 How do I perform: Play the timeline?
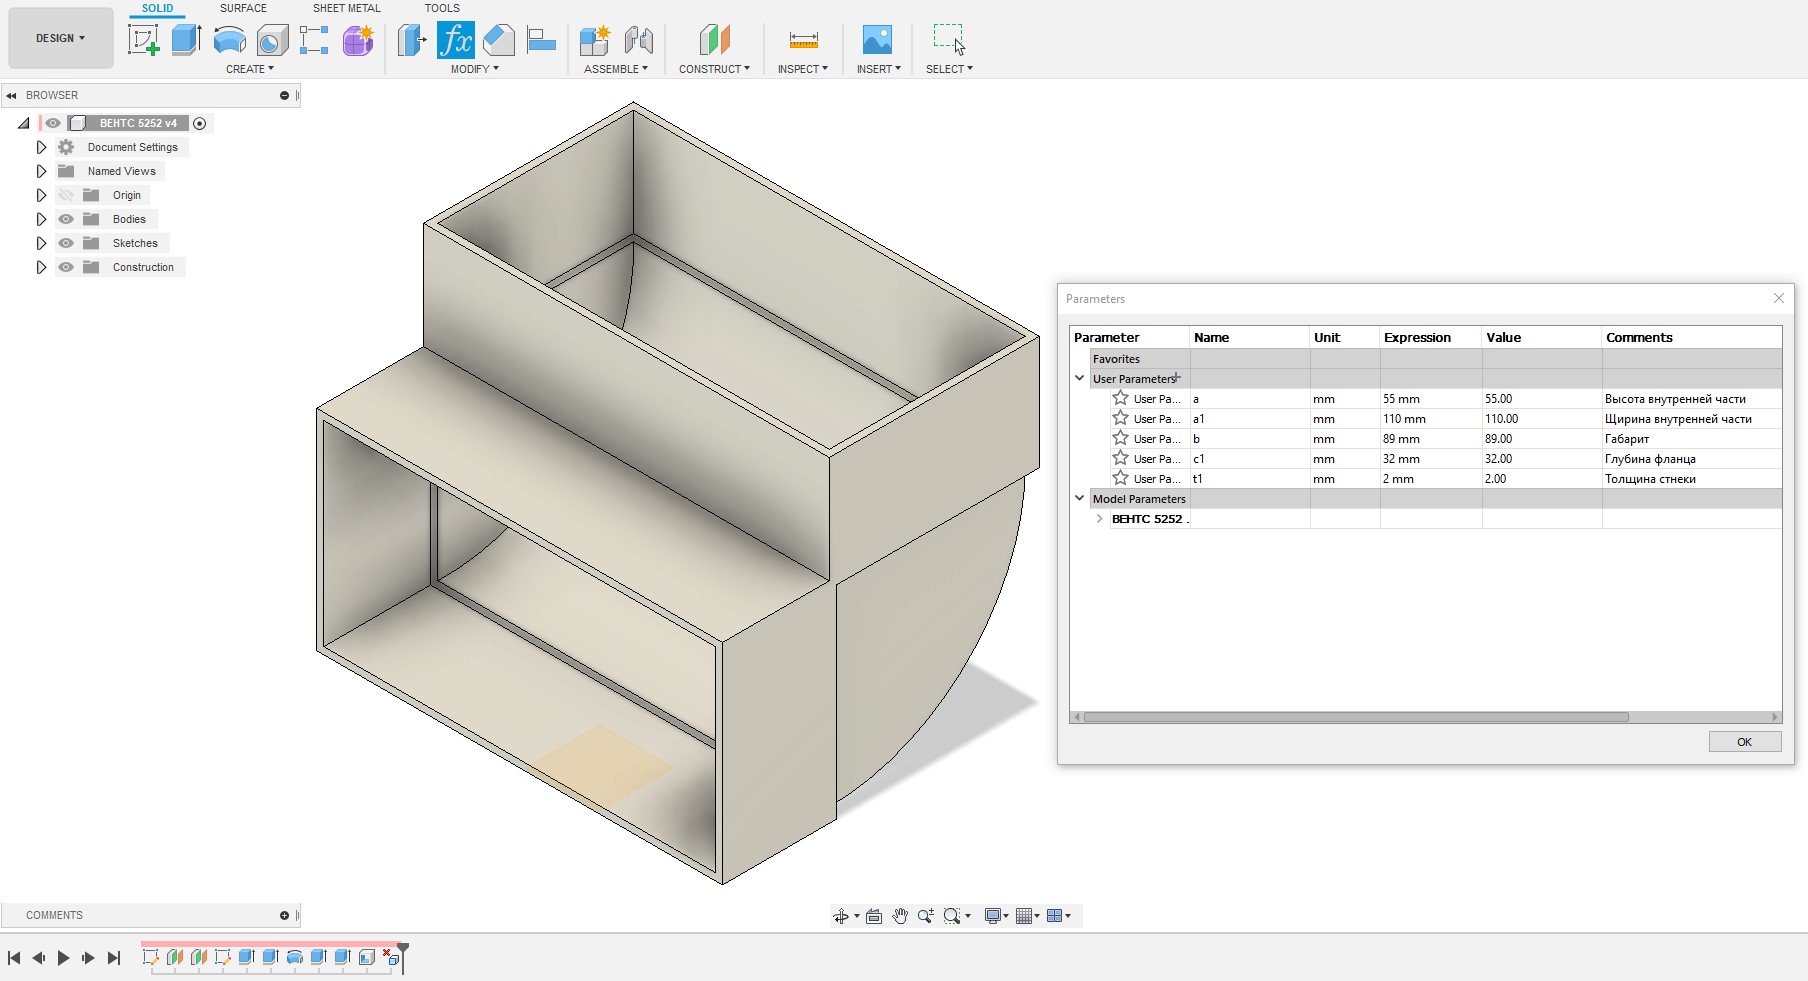click(x=64, y=958)
